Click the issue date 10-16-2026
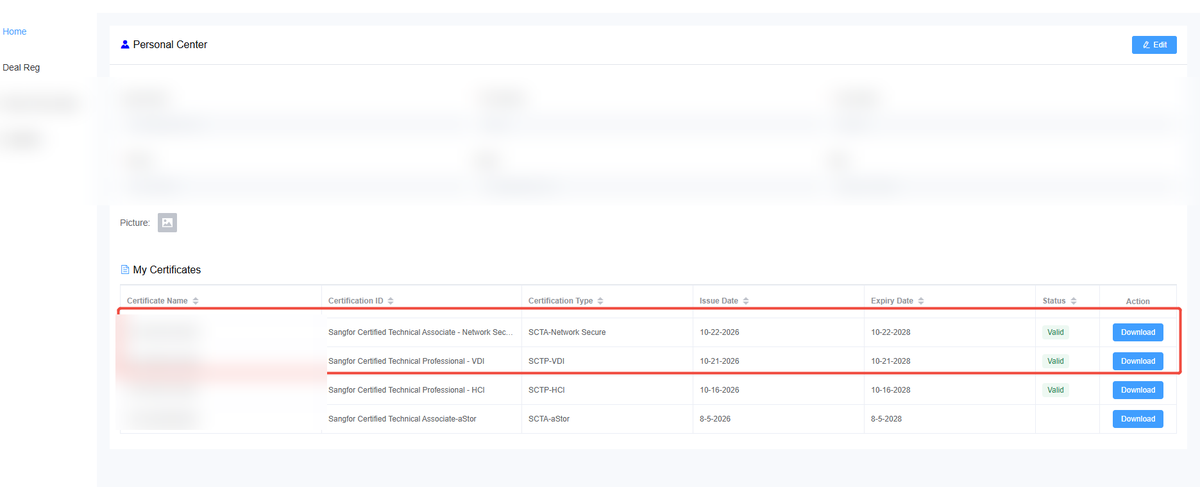Image resolution: width=1200 pixels, height=487 pixels. (x=719, y=390)
